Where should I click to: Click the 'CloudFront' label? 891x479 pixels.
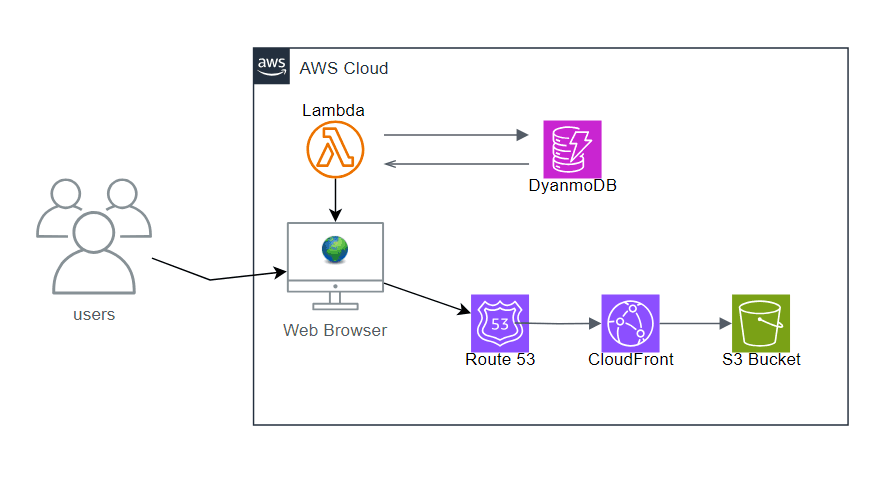click(631, 359)
